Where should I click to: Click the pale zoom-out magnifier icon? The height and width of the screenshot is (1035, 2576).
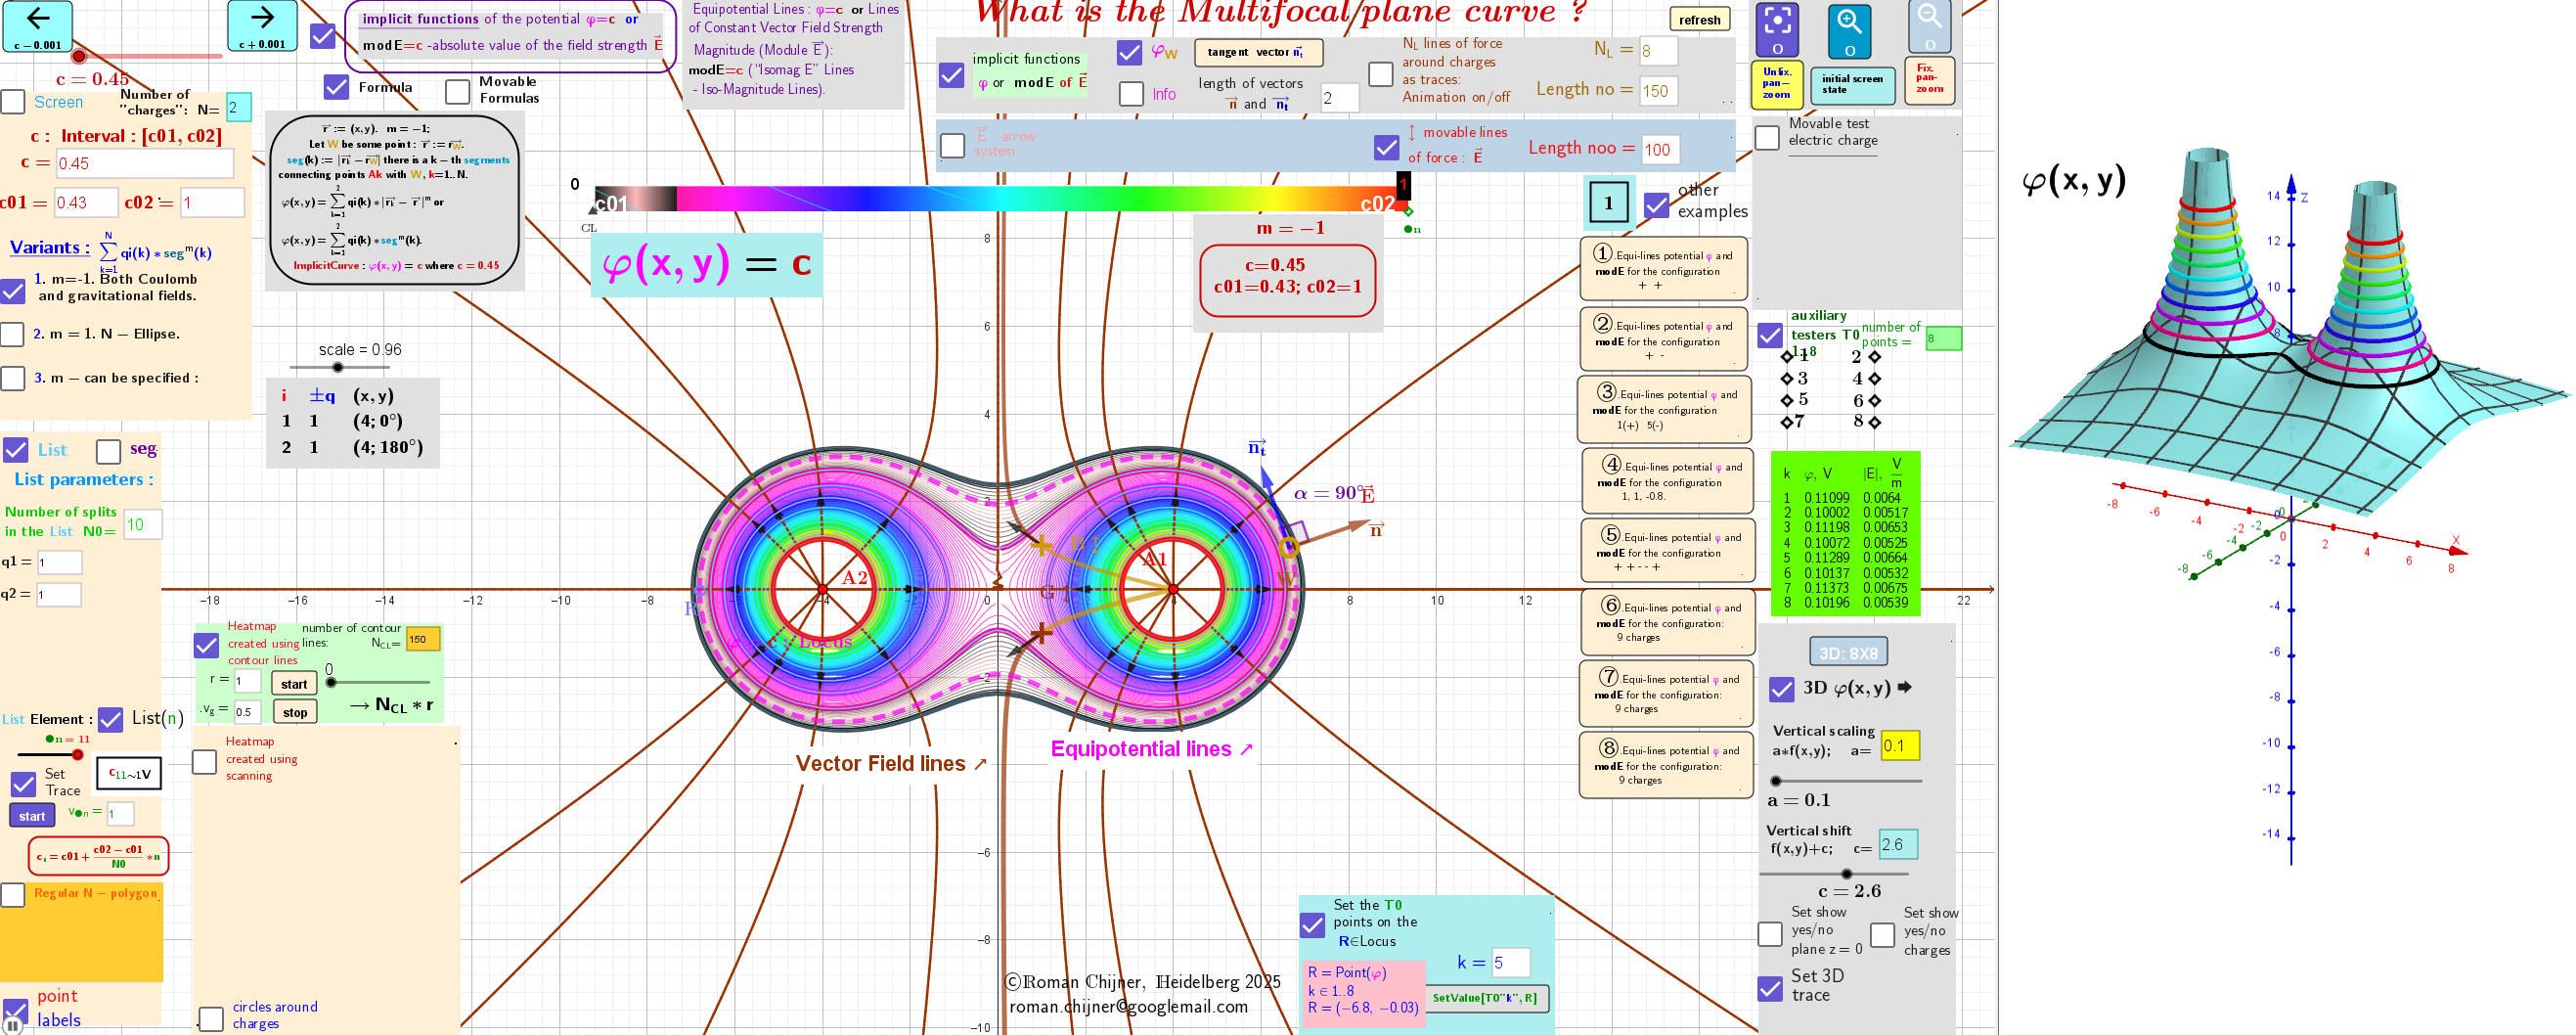coord(1929,27)
